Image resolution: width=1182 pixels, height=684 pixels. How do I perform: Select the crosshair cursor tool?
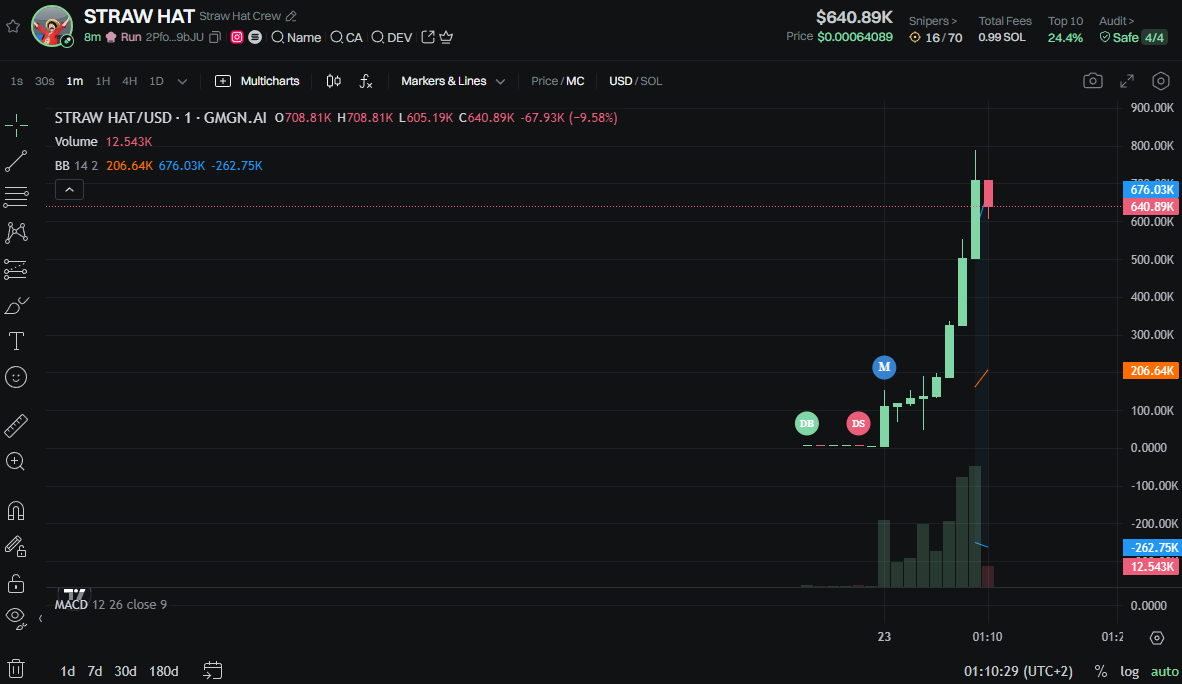coord(16,125)
